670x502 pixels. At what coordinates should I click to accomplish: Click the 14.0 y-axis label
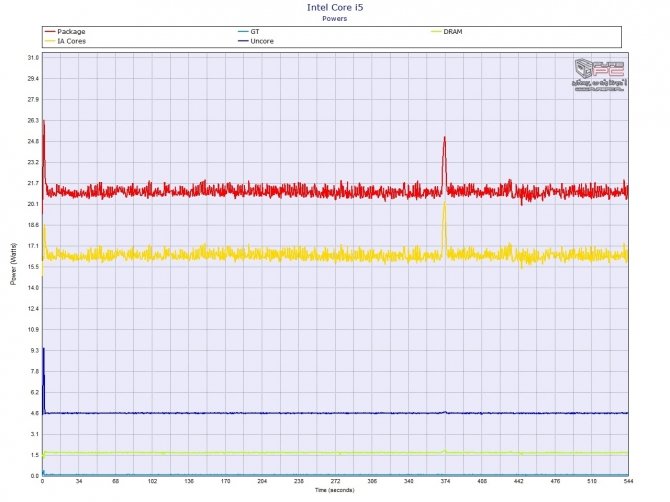pos(33,288)
